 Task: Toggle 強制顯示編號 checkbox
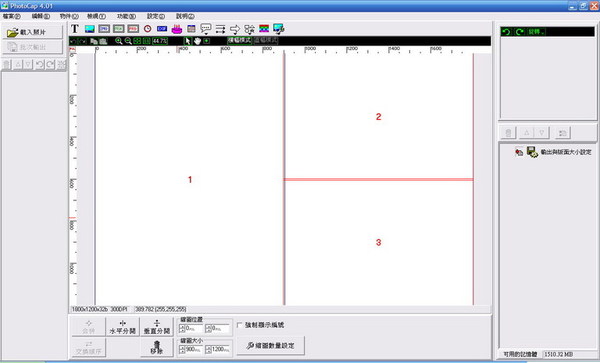pos(240,325)
